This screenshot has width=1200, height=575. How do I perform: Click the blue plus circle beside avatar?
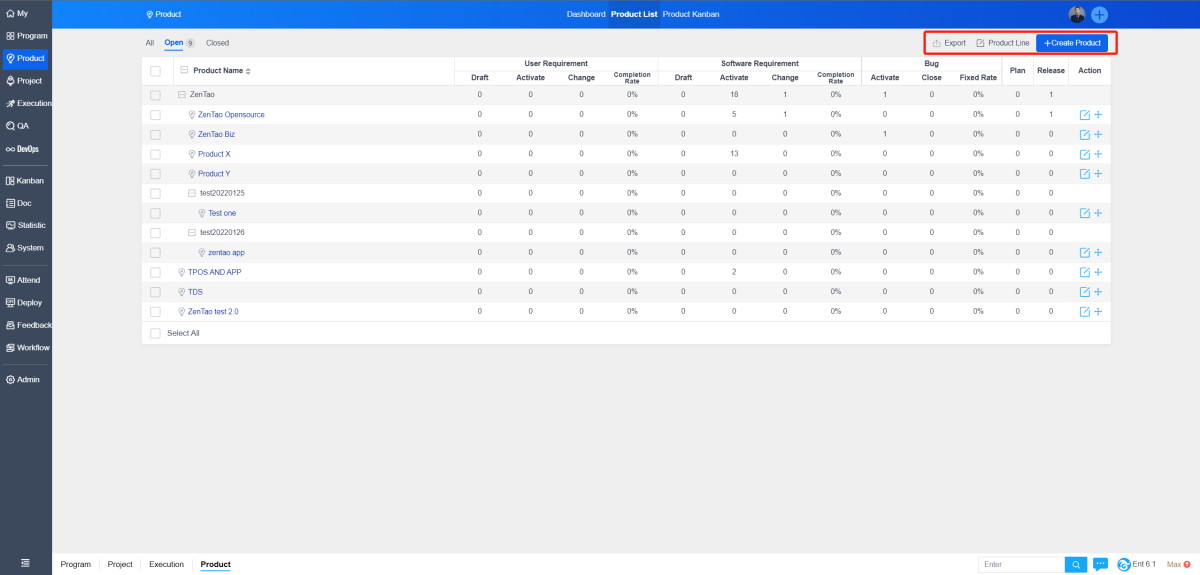pyautogui.click(x=1099, y=15)
